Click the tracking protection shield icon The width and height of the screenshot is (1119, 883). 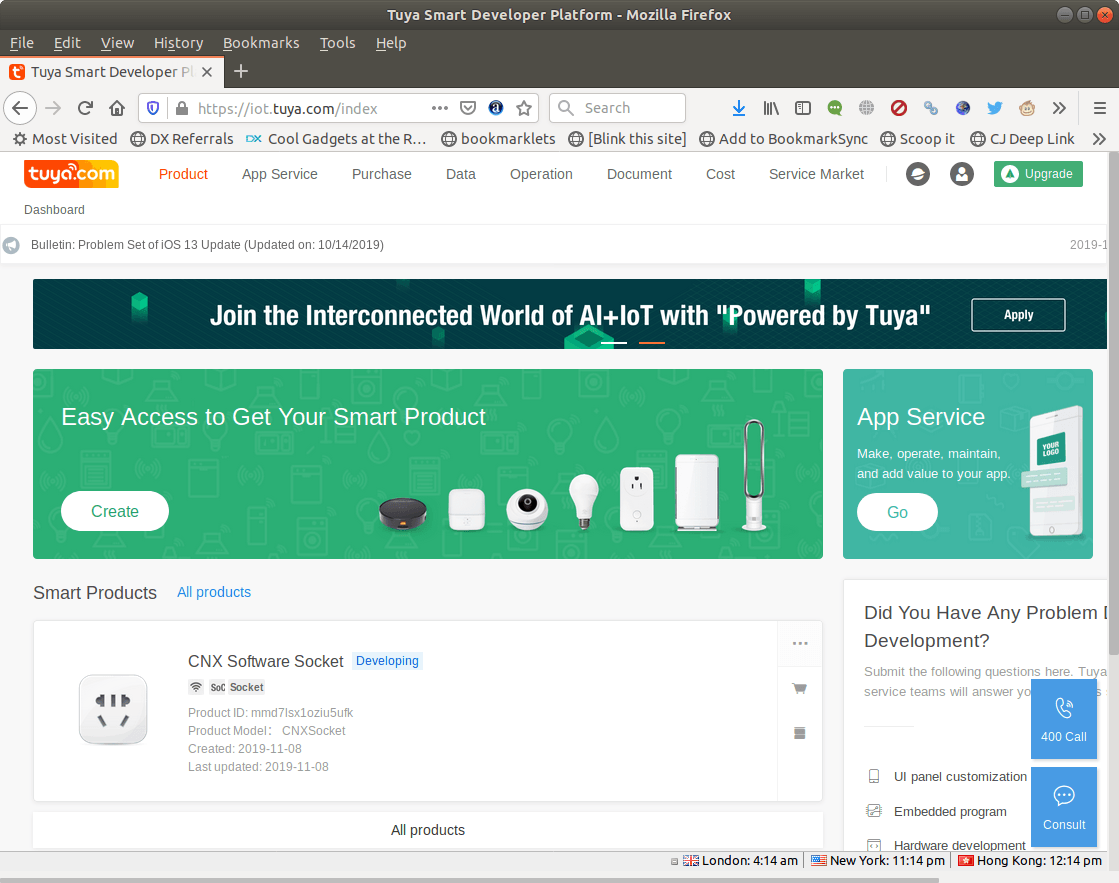tap(153, 109)
